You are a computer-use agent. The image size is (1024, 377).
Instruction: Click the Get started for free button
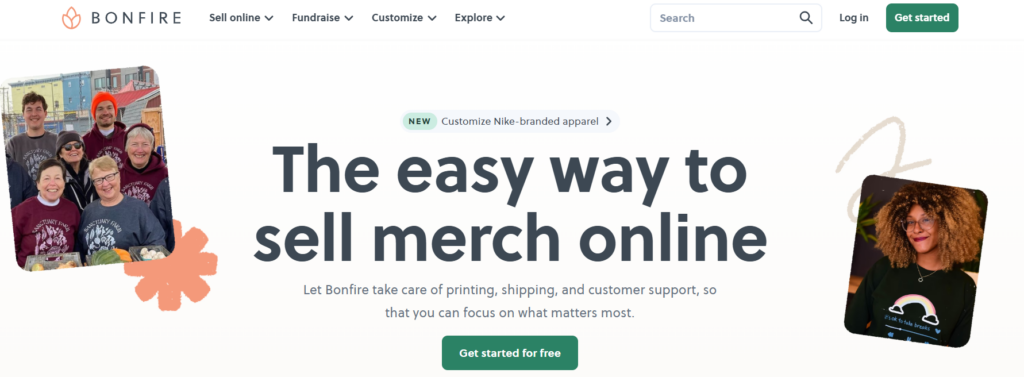[x=510, y=353]
